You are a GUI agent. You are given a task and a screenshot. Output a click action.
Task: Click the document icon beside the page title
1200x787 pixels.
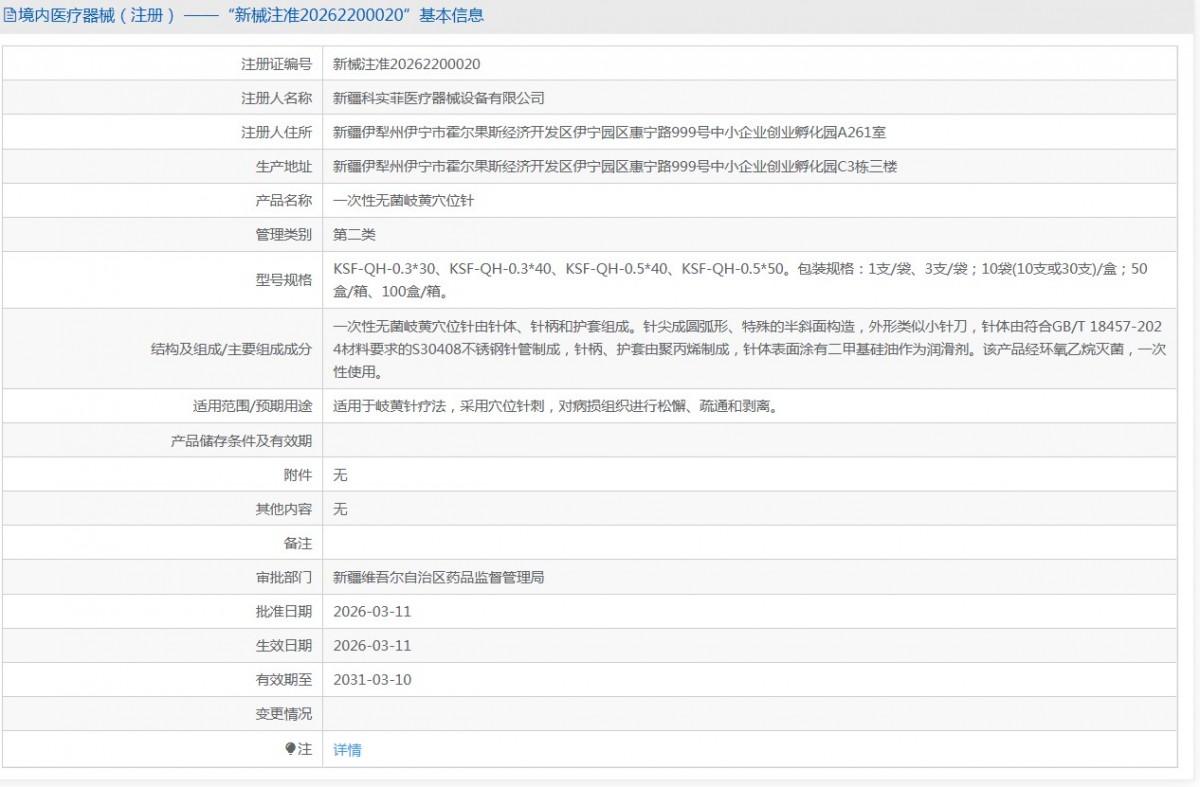click(9, 15)
